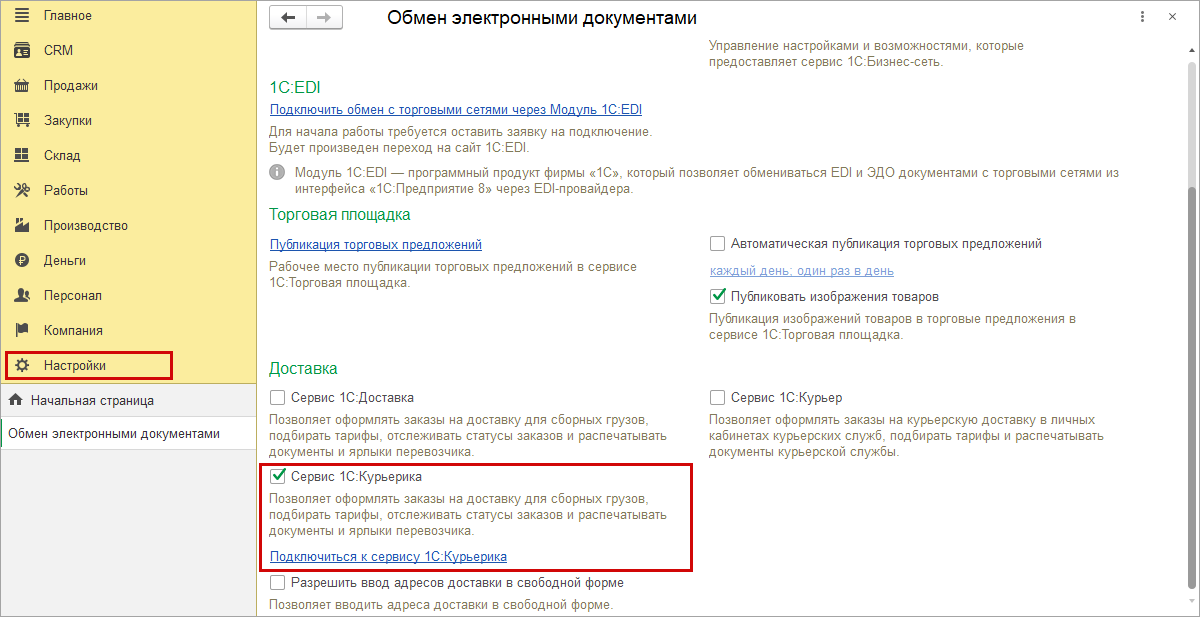Screen dimensions: 1200x617
Task: Open Публикация торговых предложений link
Action: coord(376,244)
